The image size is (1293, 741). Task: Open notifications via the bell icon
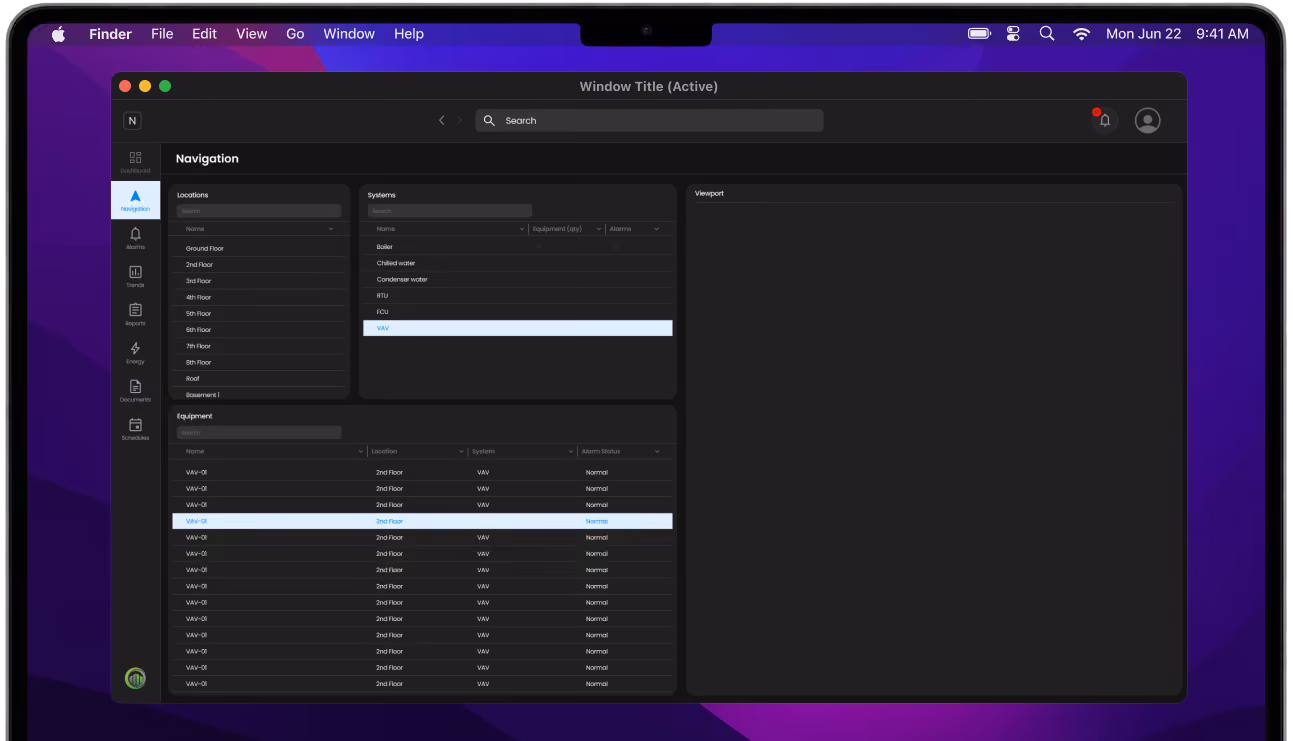click(1104, 120)
